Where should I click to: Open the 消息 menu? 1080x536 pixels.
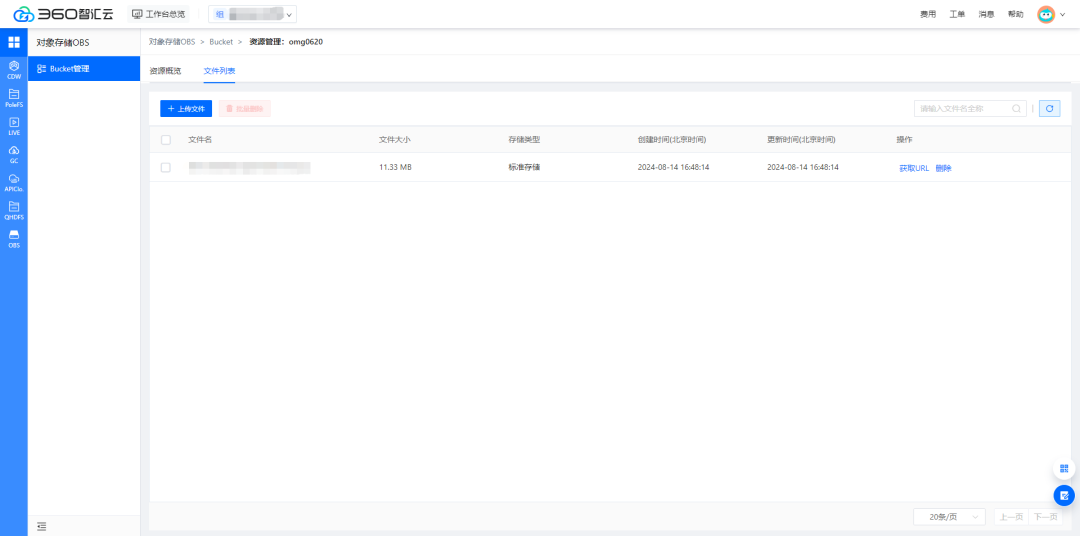(x=986, y=14)
